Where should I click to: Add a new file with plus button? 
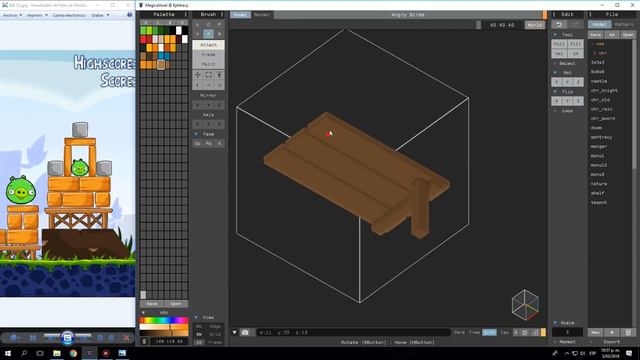pyautogui.click(x=611, y=332)
